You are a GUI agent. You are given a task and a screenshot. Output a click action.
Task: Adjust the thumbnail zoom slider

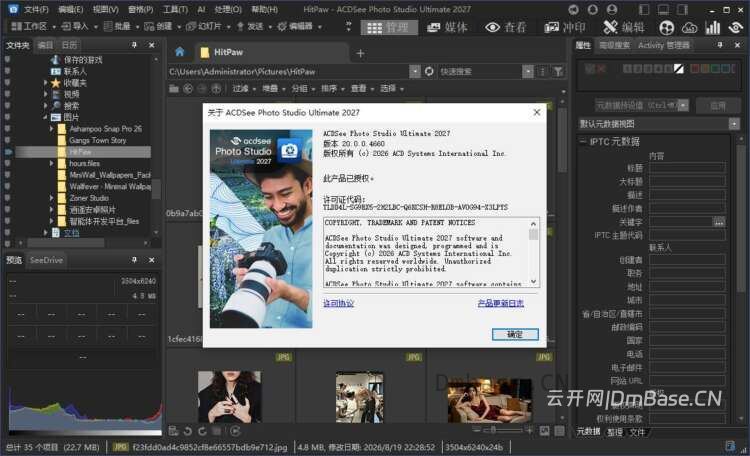(x=502, y=430)
